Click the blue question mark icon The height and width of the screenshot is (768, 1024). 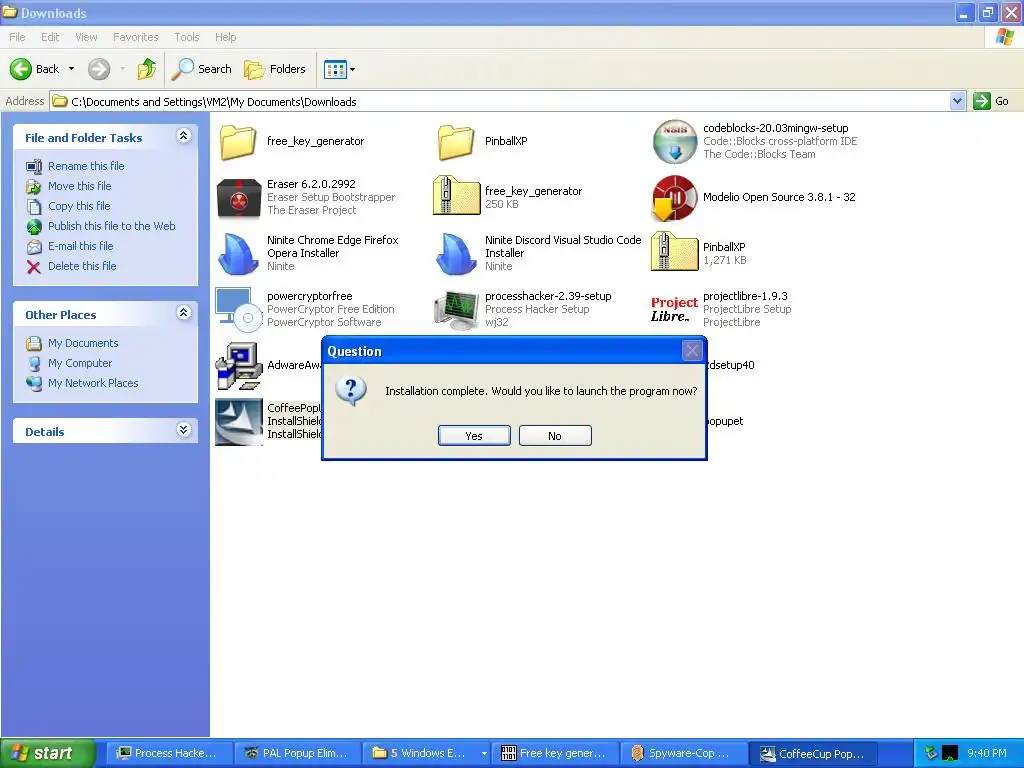coord(351,391)
